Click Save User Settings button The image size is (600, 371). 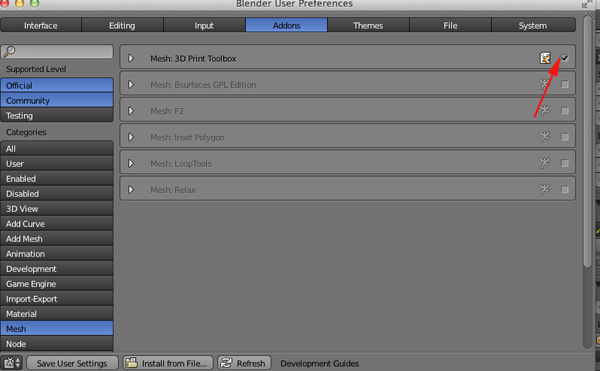point(72,363)
